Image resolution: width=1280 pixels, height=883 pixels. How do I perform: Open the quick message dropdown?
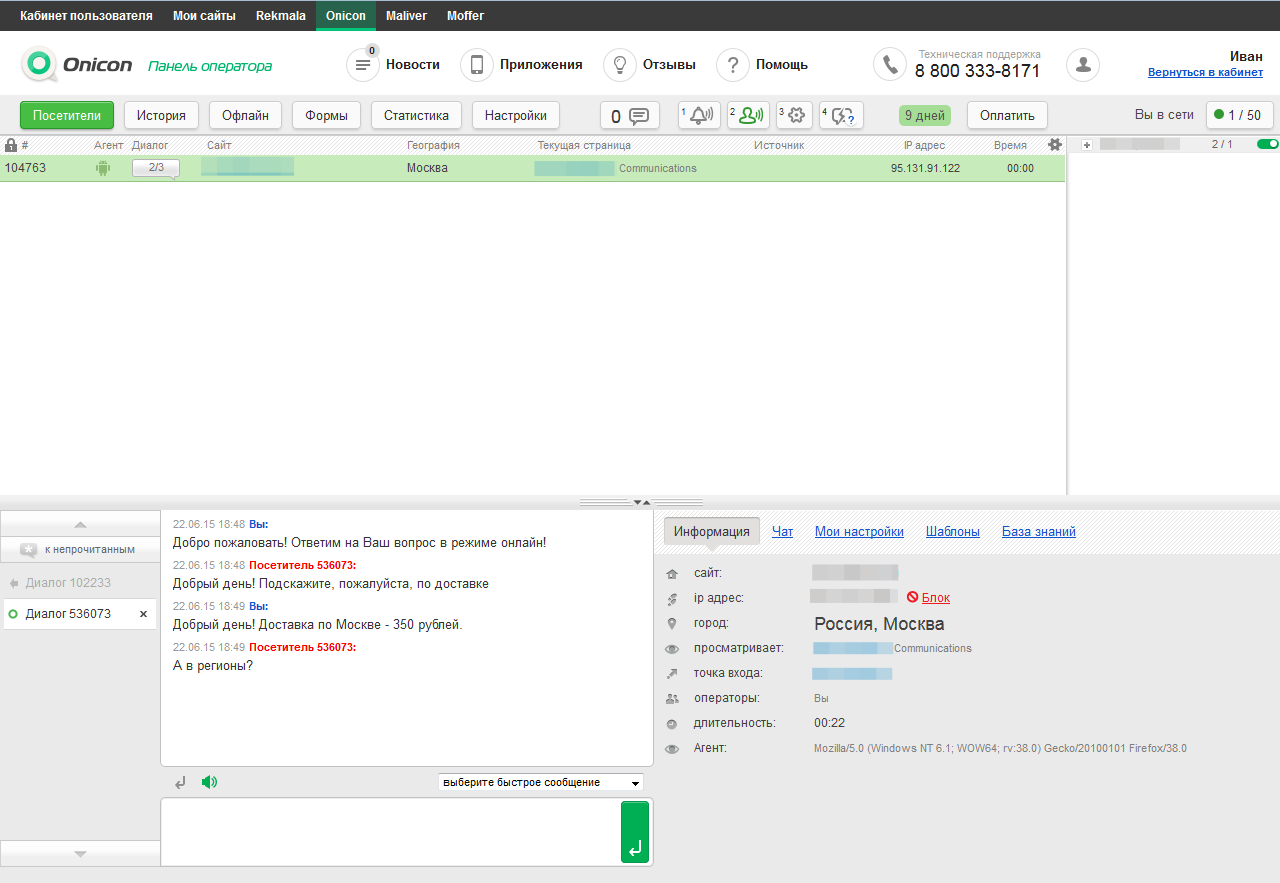[541, 782]
